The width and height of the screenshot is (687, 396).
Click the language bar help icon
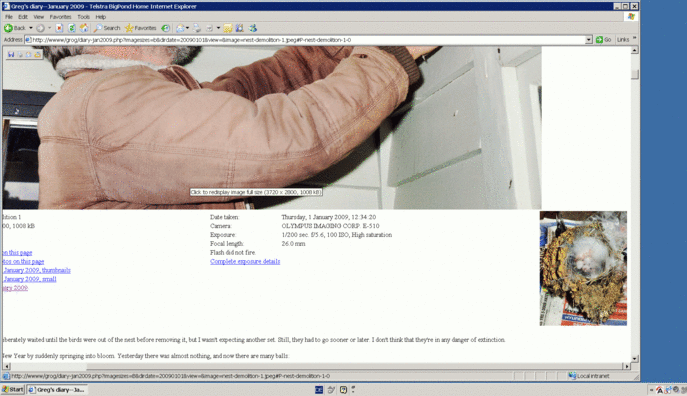pyautogui.click(x=344, y=389)
